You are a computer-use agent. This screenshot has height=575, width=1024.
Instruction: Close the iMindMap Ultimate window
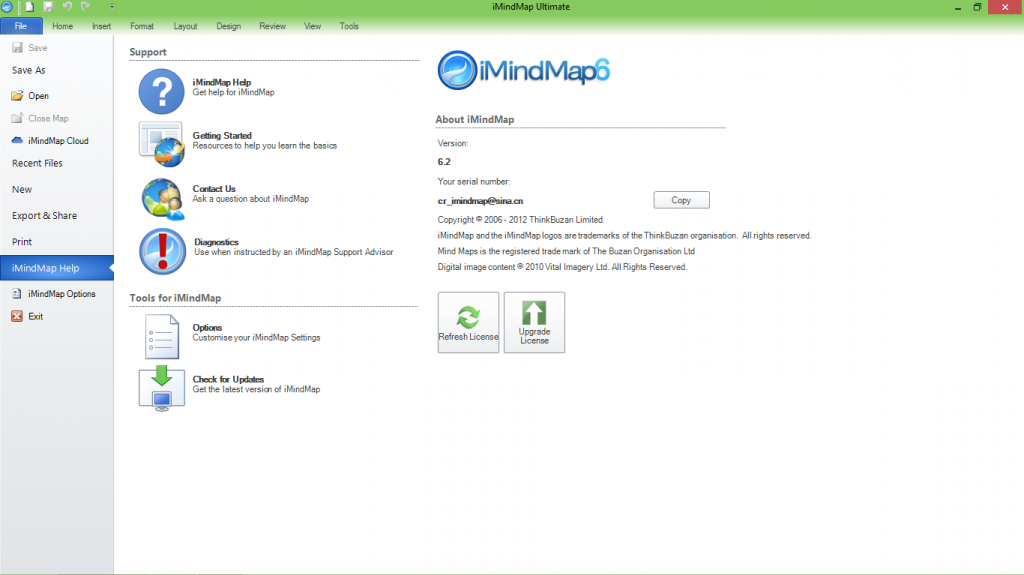pos(1005,7)
